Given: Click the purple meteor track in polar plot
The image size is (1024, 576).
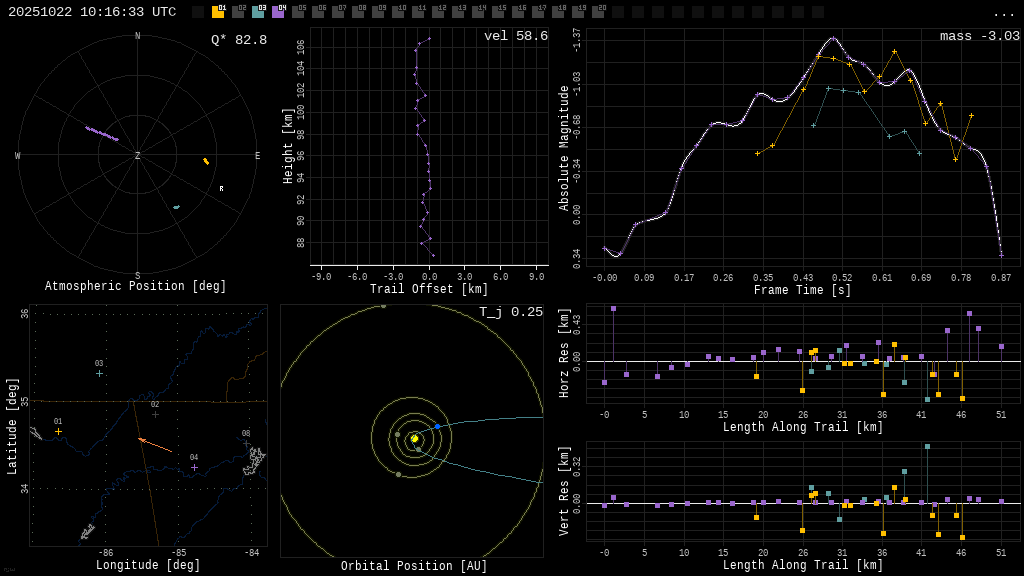Looking at the screenshot, I should coord(101,133).
